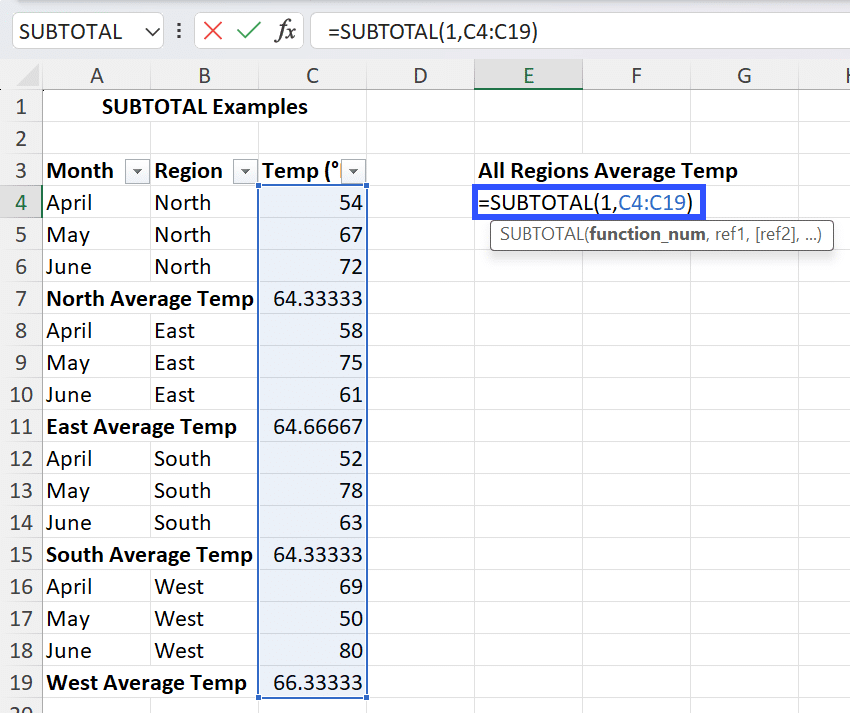
Task: Click the North Average Temp label
Action: click(x=150, y=299)
